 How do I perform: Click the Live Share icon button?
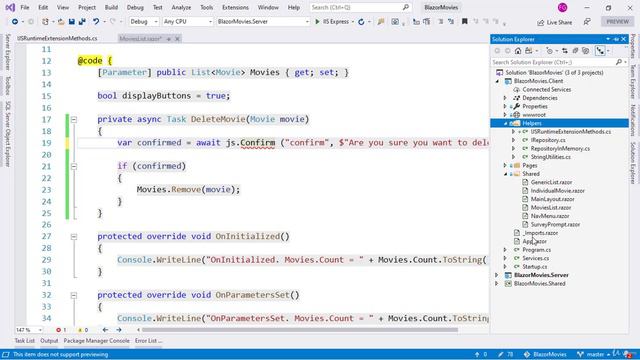coord(555,22)
